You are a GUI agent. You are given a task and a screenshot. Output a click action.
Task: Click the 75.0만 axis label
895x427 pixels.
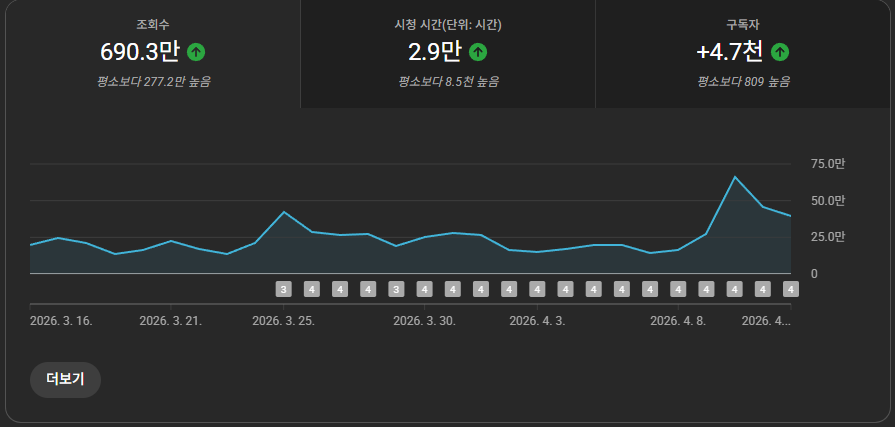(827, 164)
